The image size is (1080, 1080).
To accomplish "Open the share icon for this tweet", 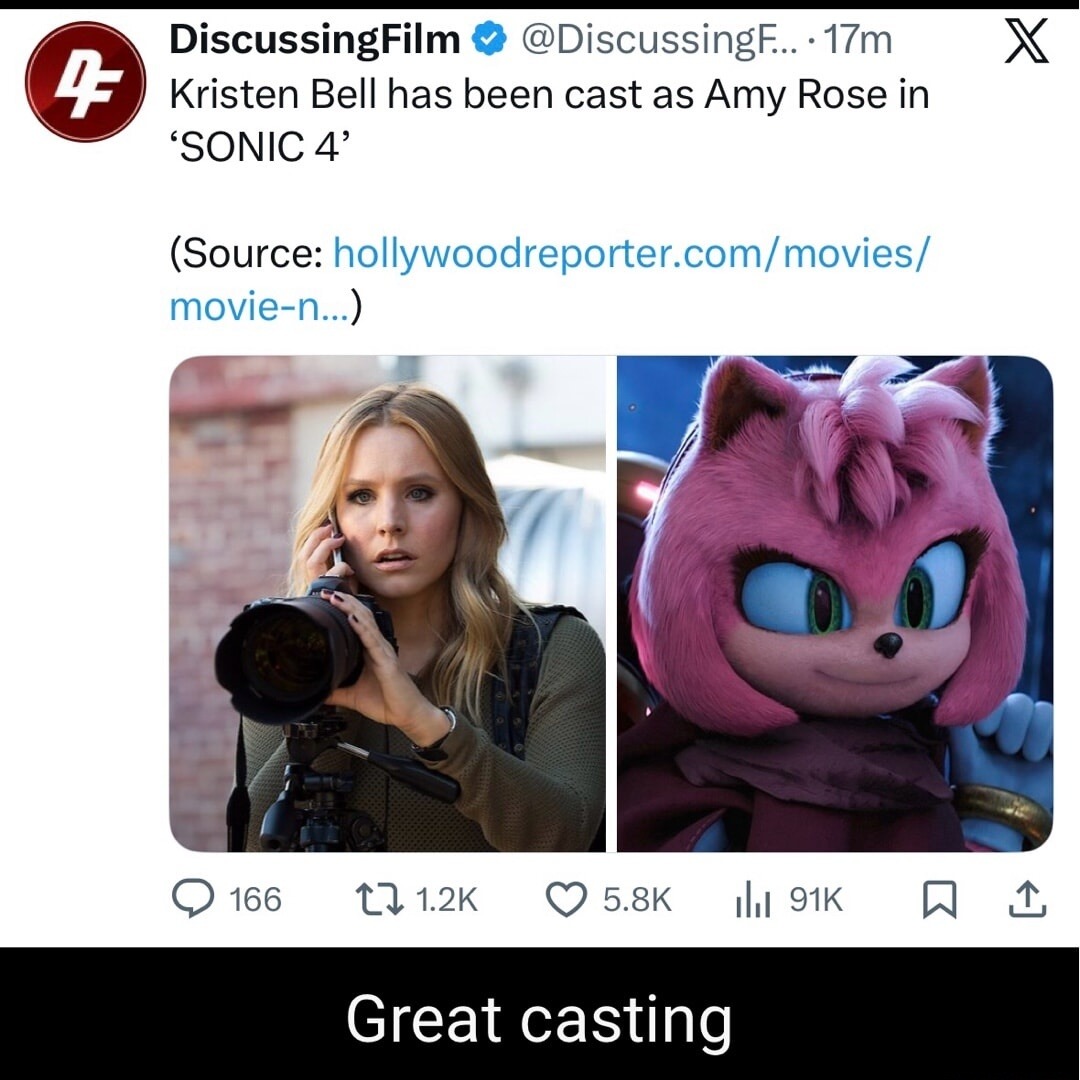I will [x=1027, y=900].
